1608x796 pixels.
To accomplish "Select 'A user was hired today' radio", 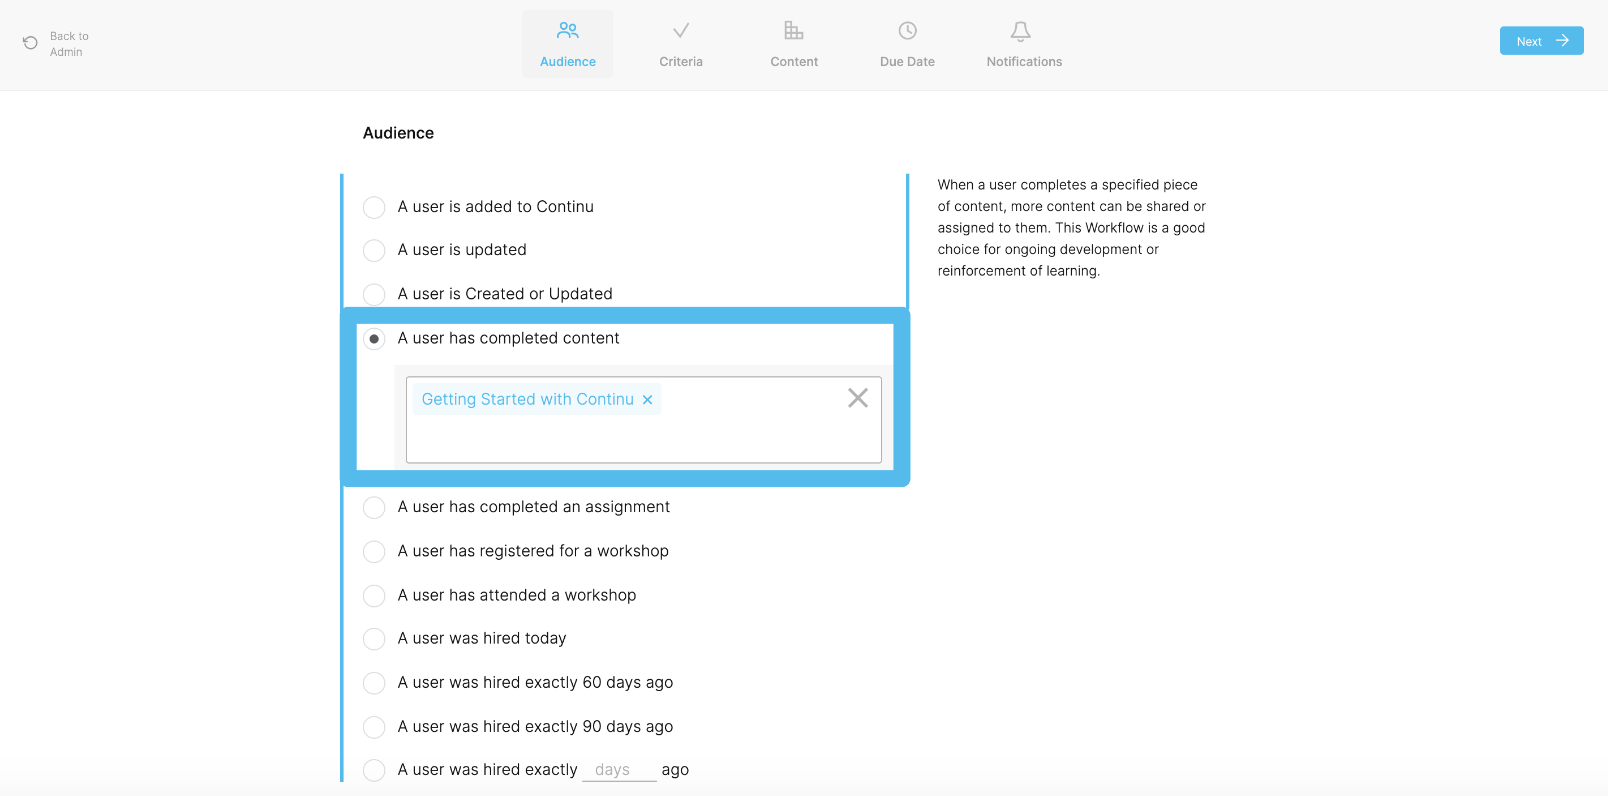I will 374,639.
